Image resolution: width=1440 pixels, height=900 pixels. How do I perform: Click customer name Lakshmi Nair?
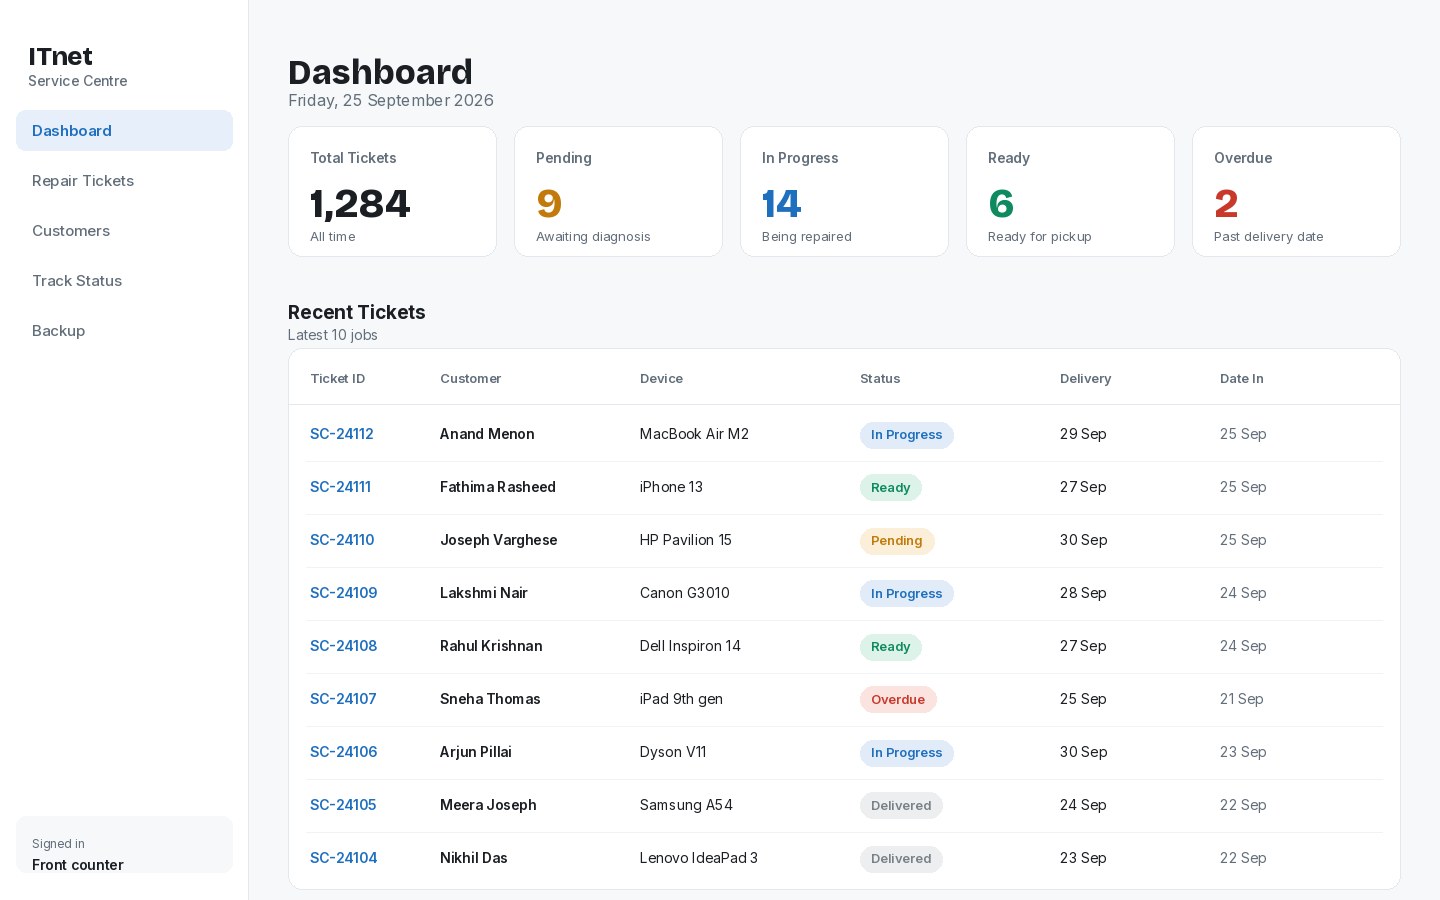coord(483,593)
